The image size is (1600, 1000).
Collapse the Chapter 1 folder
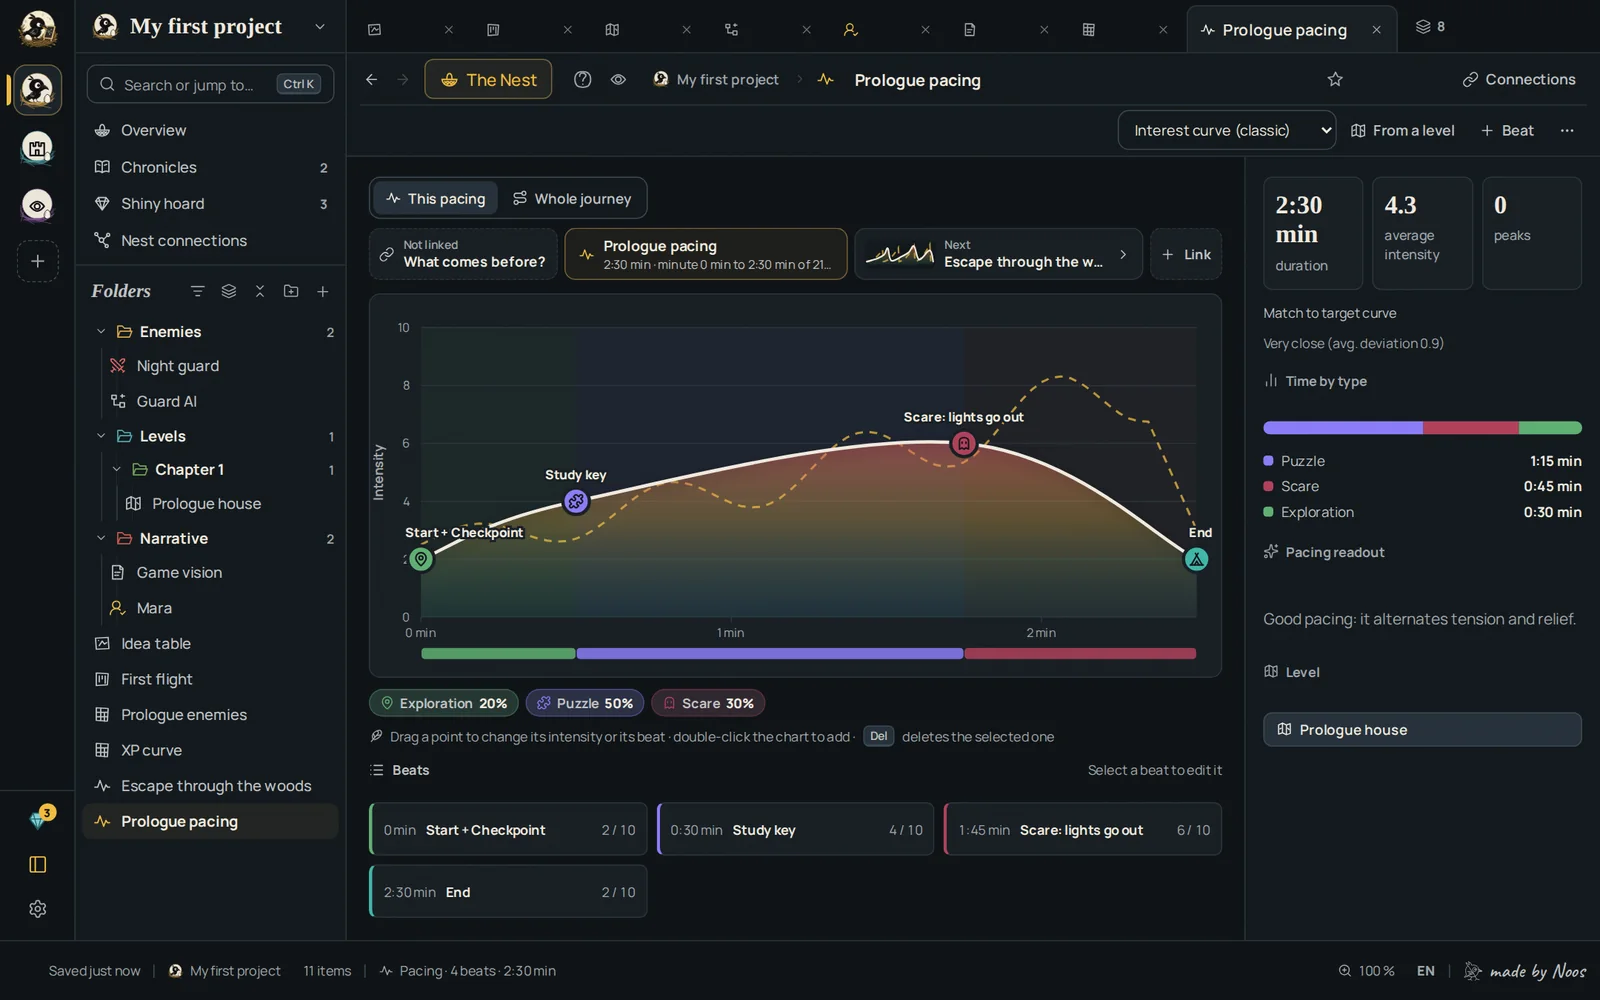point(117,469)
